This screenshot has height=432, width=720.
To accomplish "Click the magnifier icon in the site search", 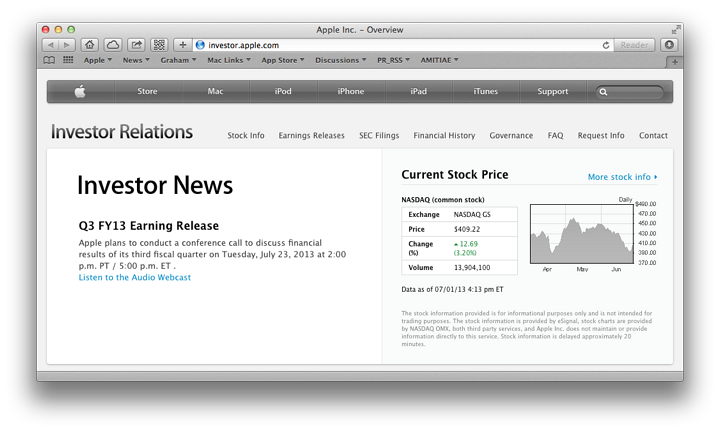I will (x=603, y=92).
